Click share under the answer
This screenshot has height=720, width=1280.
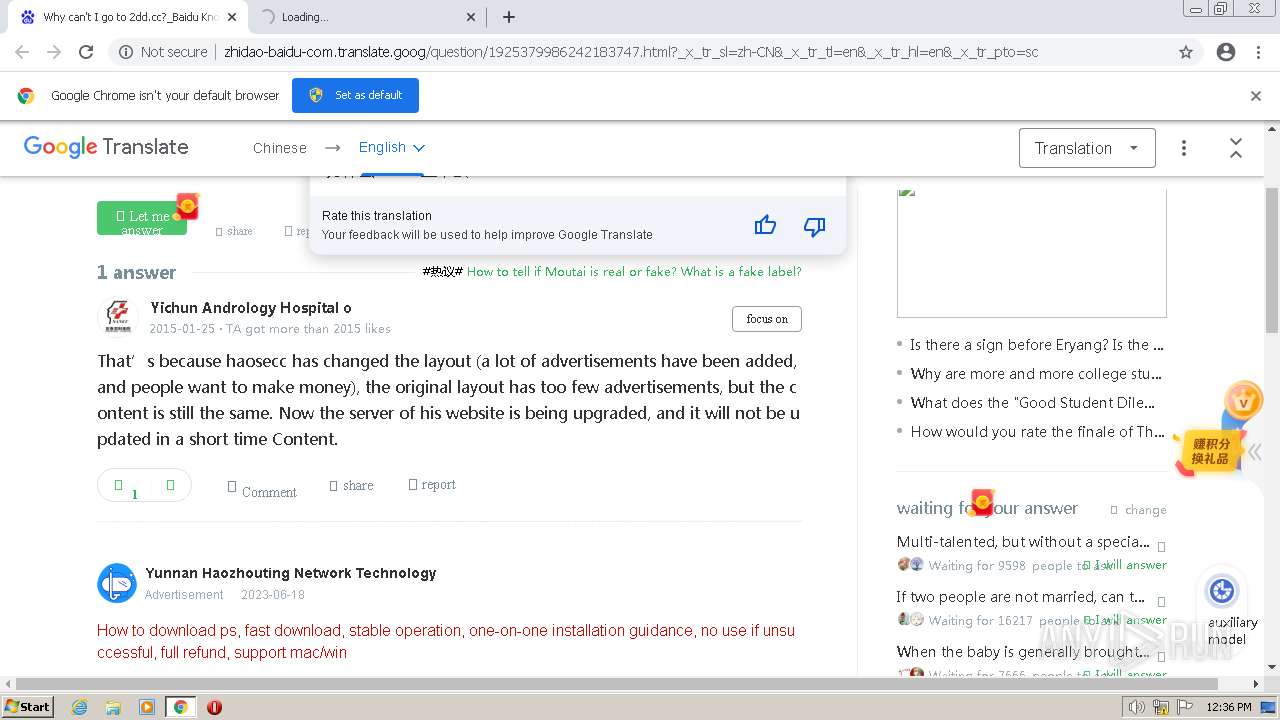[351, 486]
